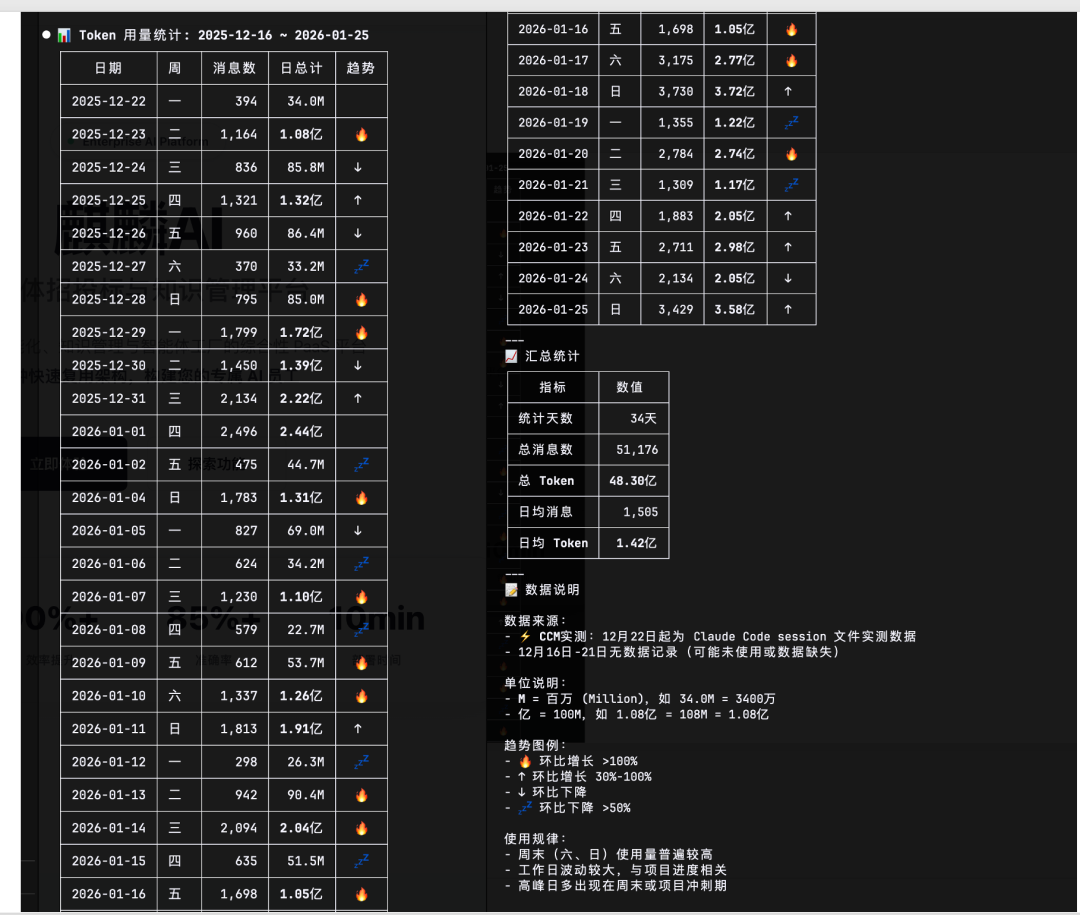Click the 指标 header in the summary table
This screenshot has height=915, width=1080.
point(551,387)
